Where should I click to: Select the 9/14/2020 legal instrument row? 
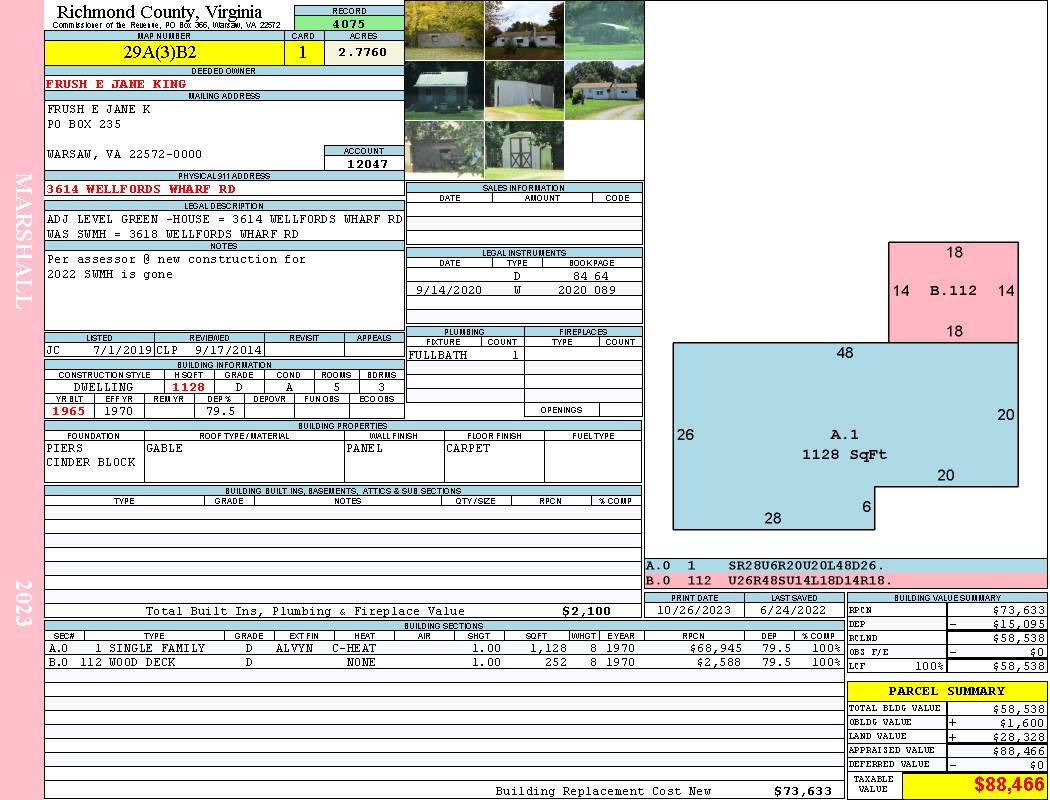pyautogui.click(x=524, y=290)
